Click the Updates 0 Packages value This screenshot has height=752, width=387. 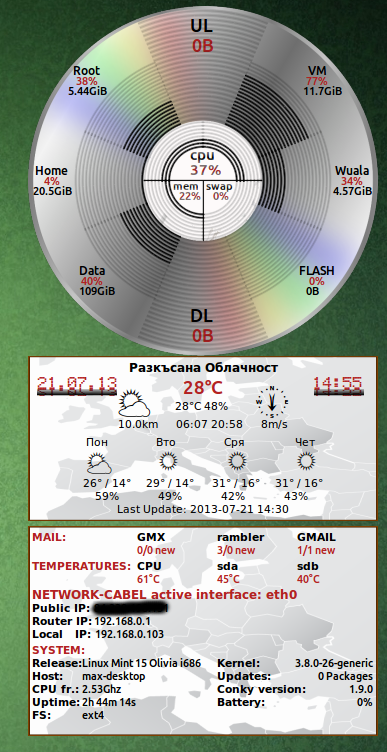[x=345, y=676]
